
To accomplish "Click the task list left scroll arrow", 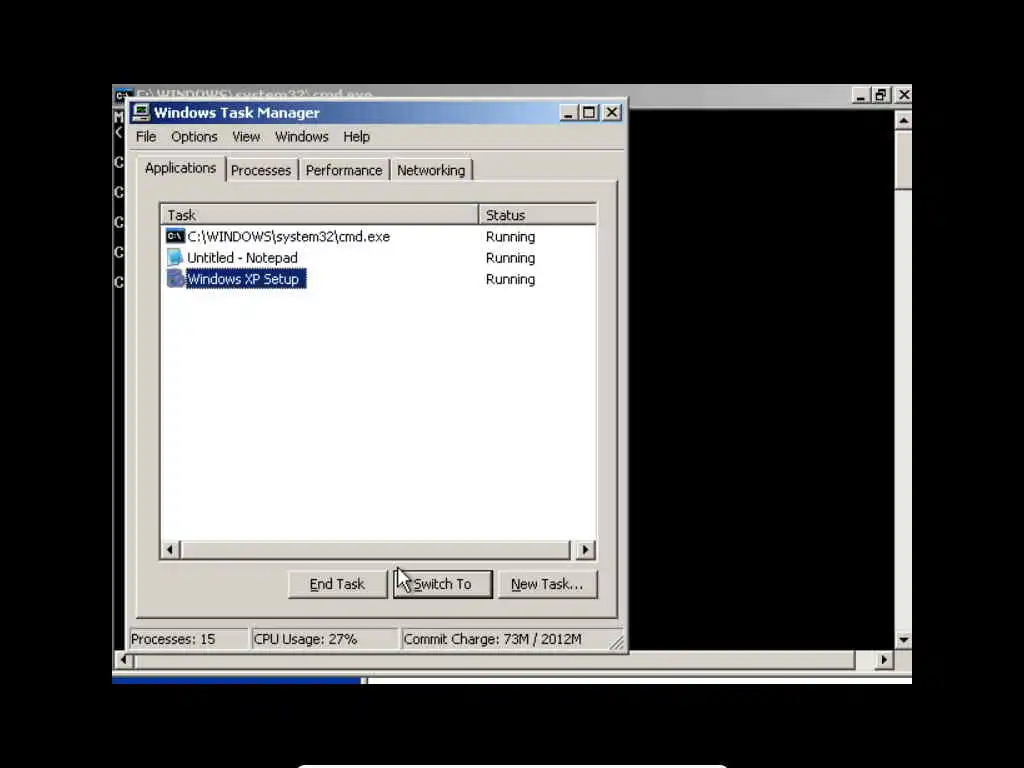I will click(170, 550).
